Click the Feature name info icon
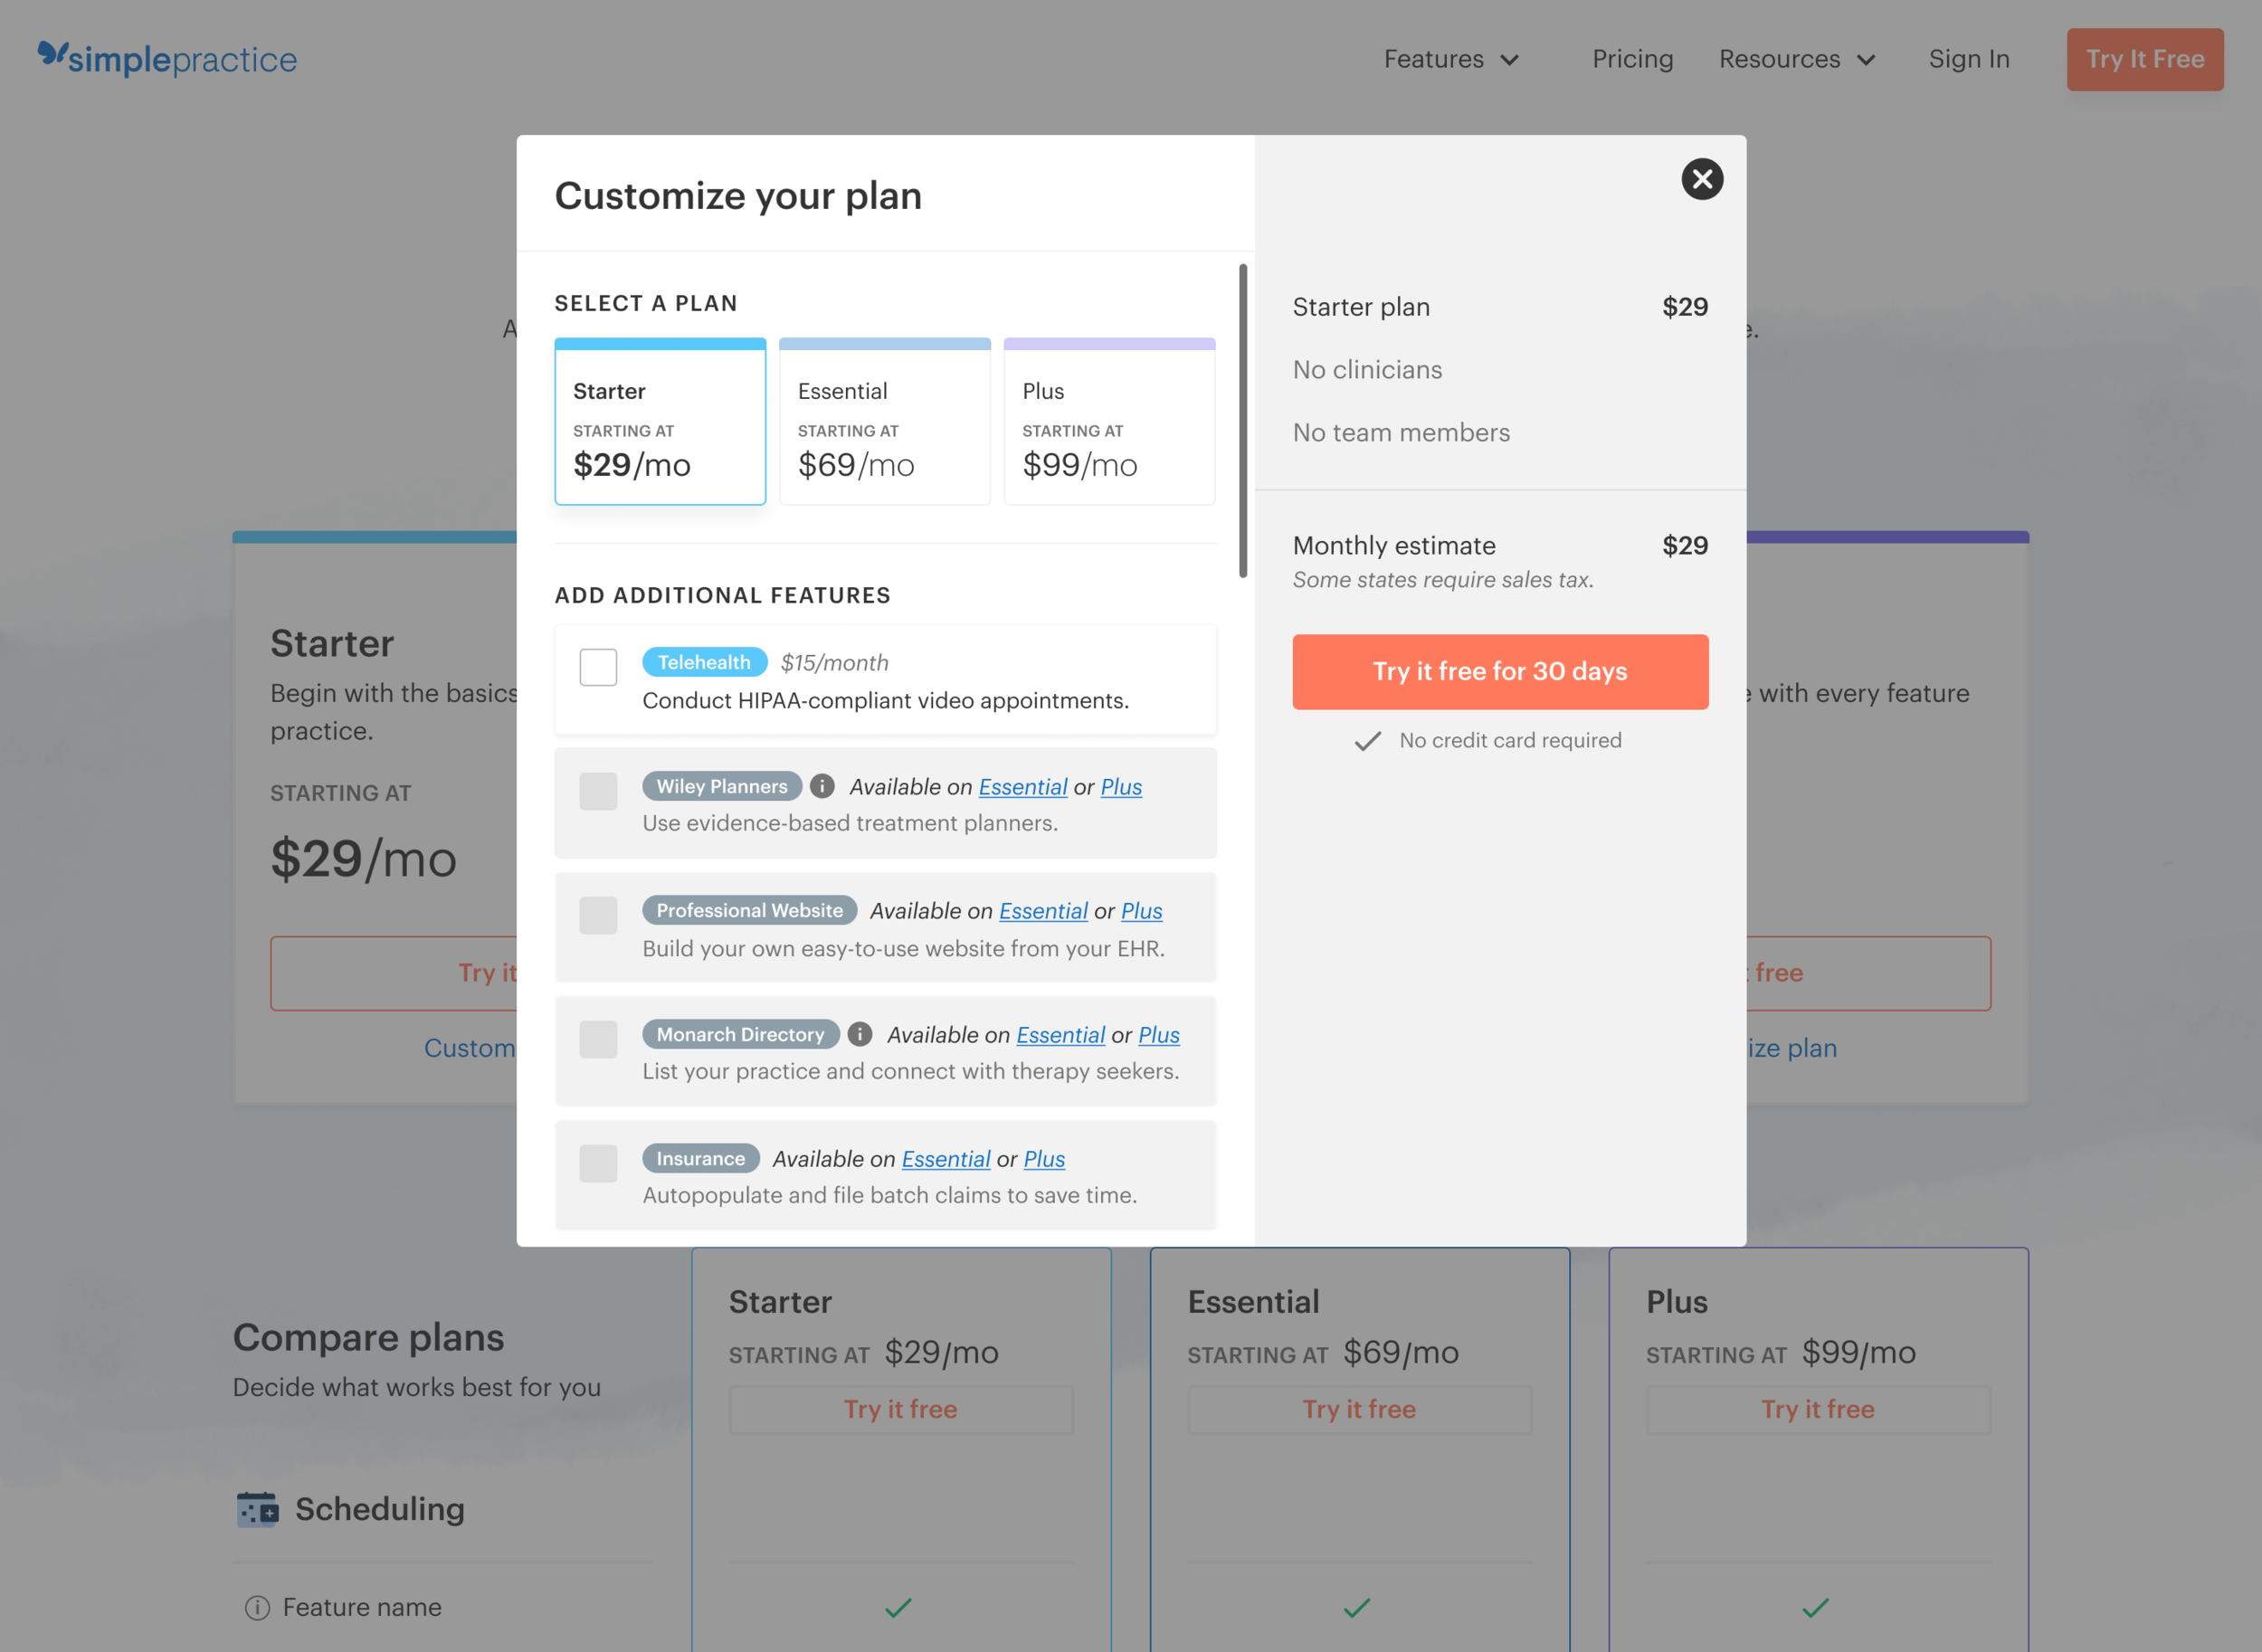The width and height of the screenshot is (2262, 1652). point(257,1607)
